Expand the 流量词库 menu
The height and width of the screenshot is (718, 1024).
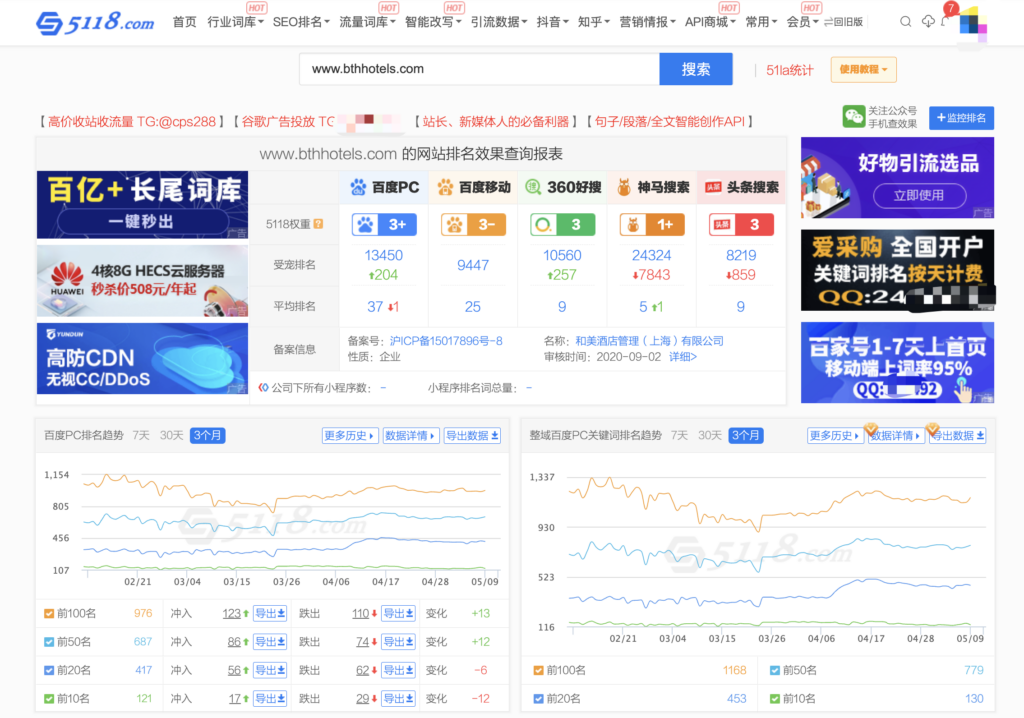pyautogui.click(x=367, y=22)
